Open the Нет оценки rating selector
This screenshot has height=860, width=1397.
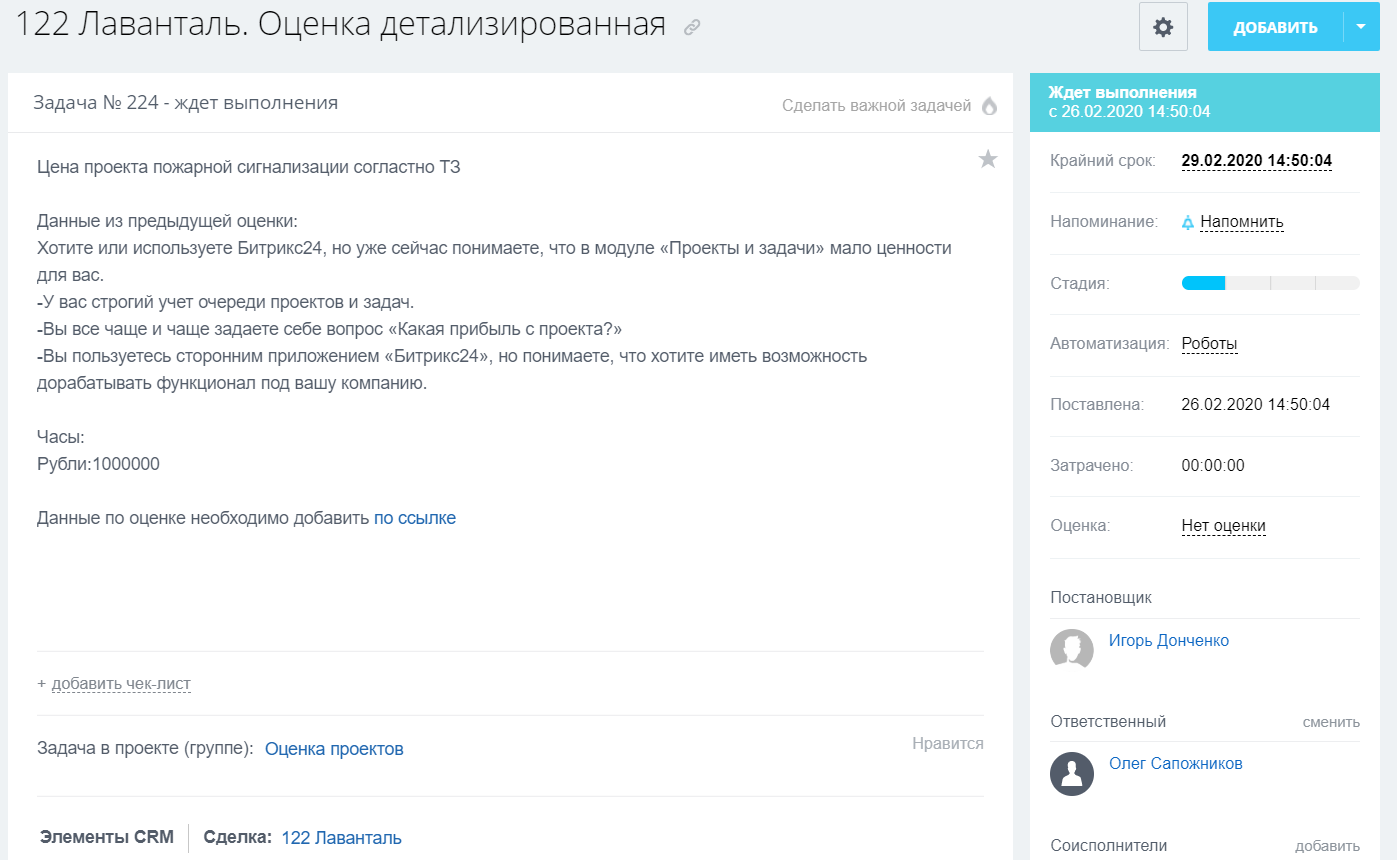[x=1223, y=526]
